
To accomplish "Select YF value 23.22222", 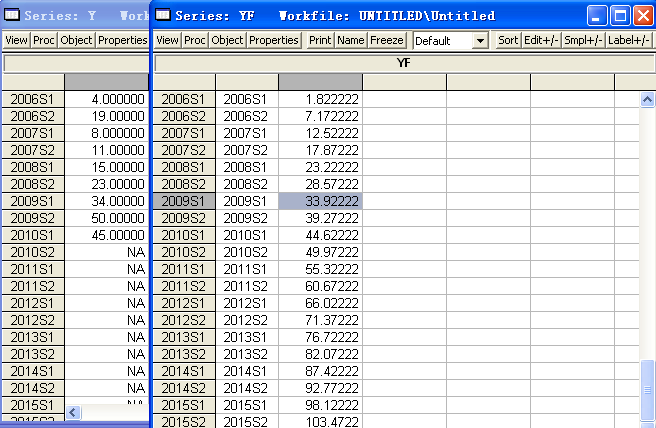I will [x=320, y=167].
